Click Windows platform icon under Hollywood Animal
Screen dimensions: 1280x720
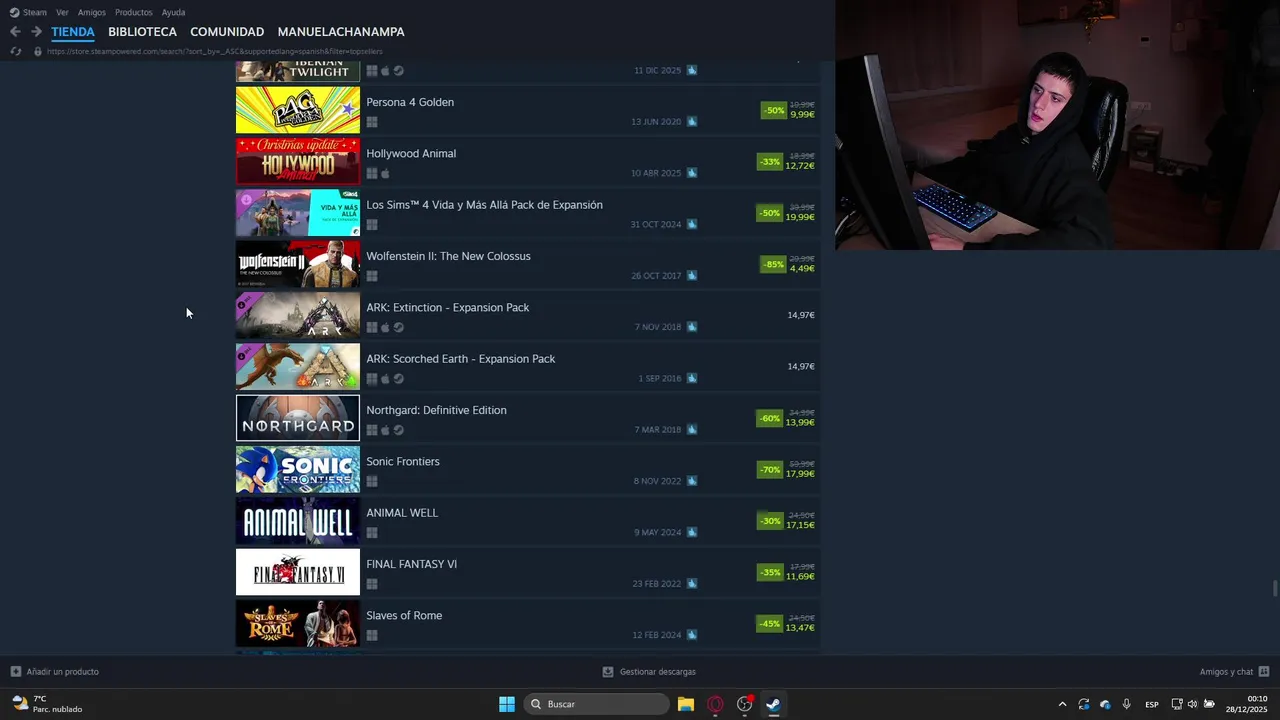pos(372,173)
